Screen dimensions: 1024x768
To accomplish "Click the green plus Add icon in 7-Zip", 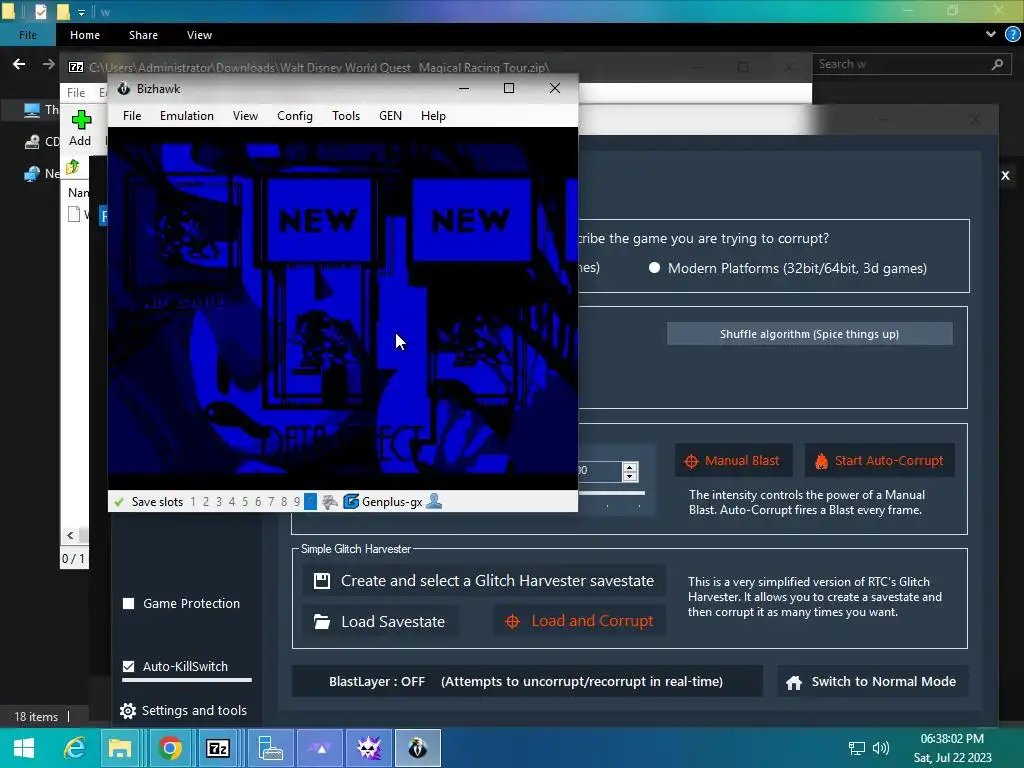I will pos(81,120).
